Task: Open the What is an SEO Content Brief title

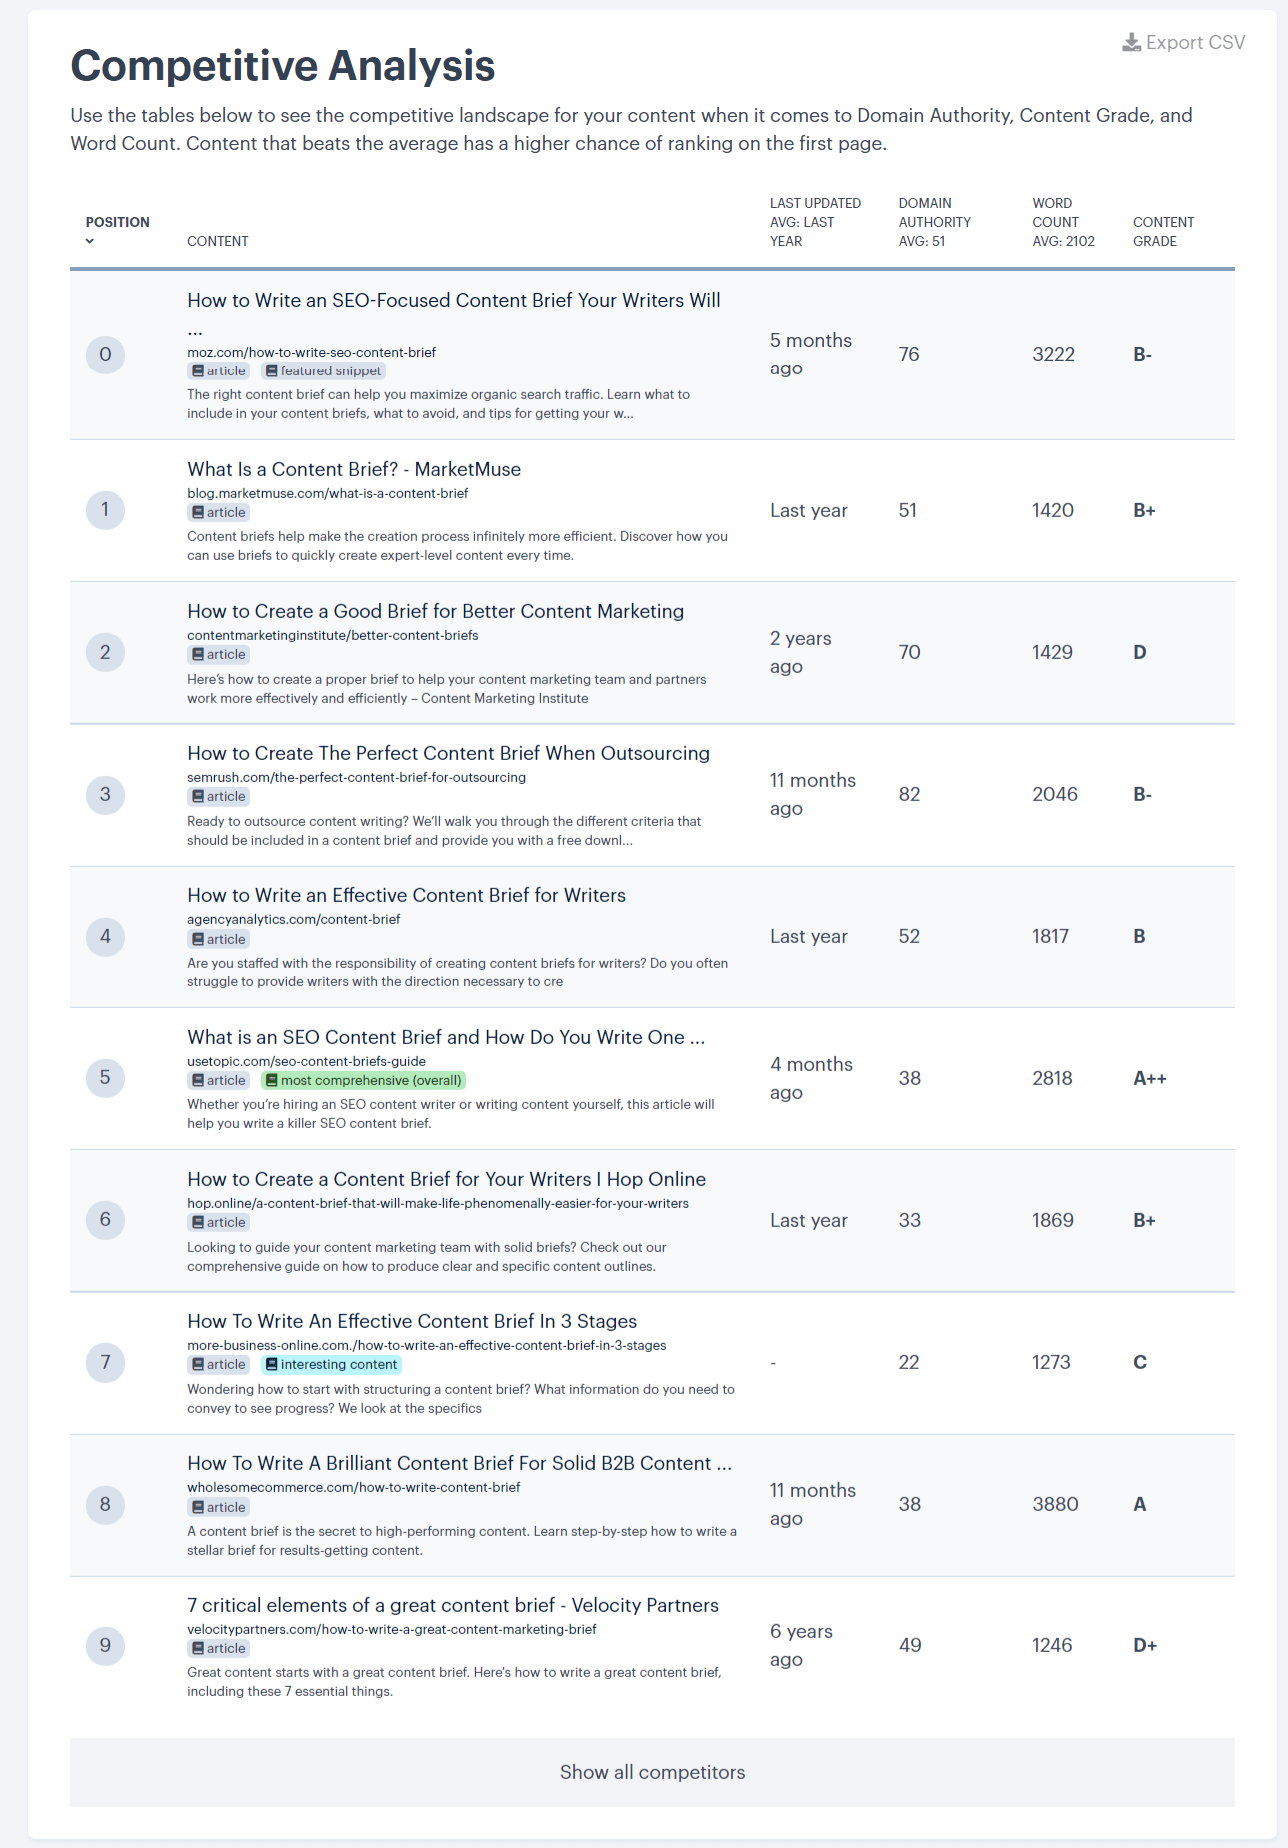Action: tap(446, 1037)
